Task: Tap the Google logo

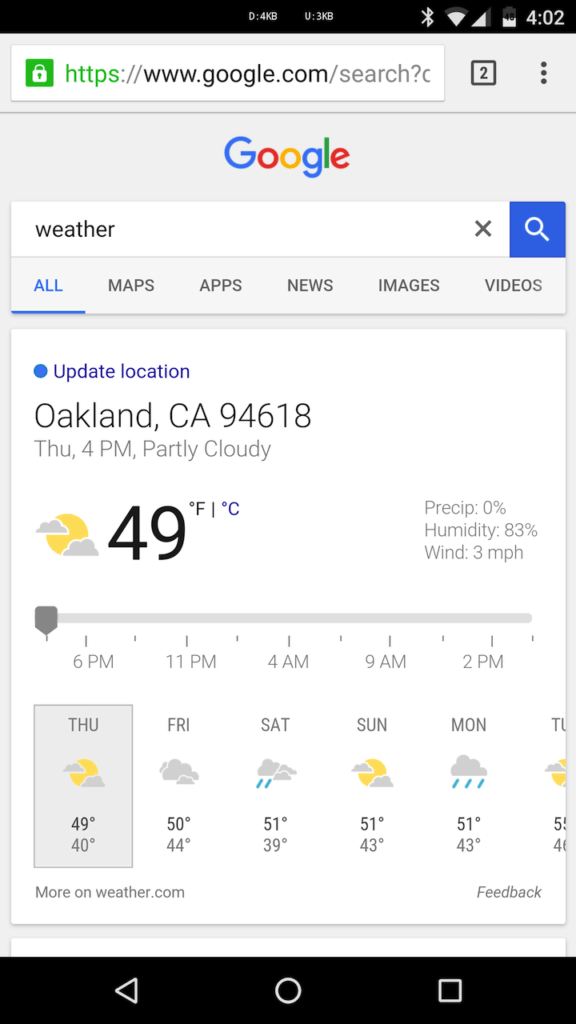Action: tap(287, 157)
